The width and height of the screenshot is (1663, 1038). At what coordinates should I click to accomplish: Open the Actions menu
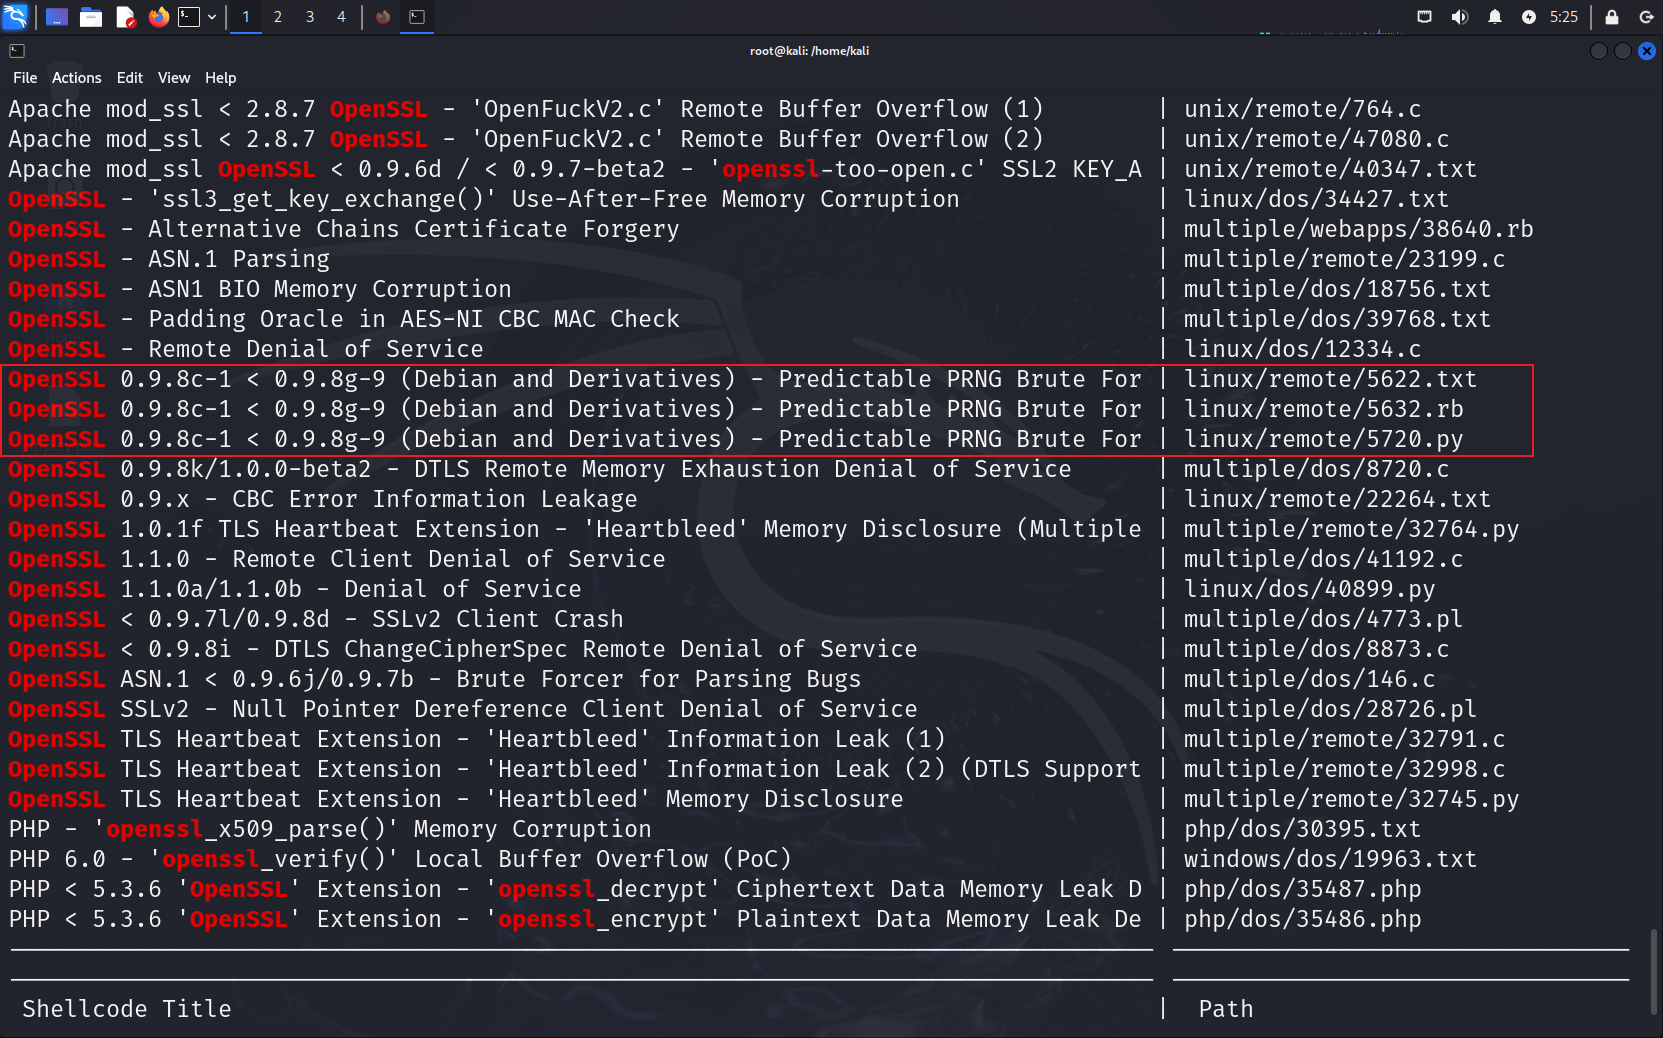77,78
